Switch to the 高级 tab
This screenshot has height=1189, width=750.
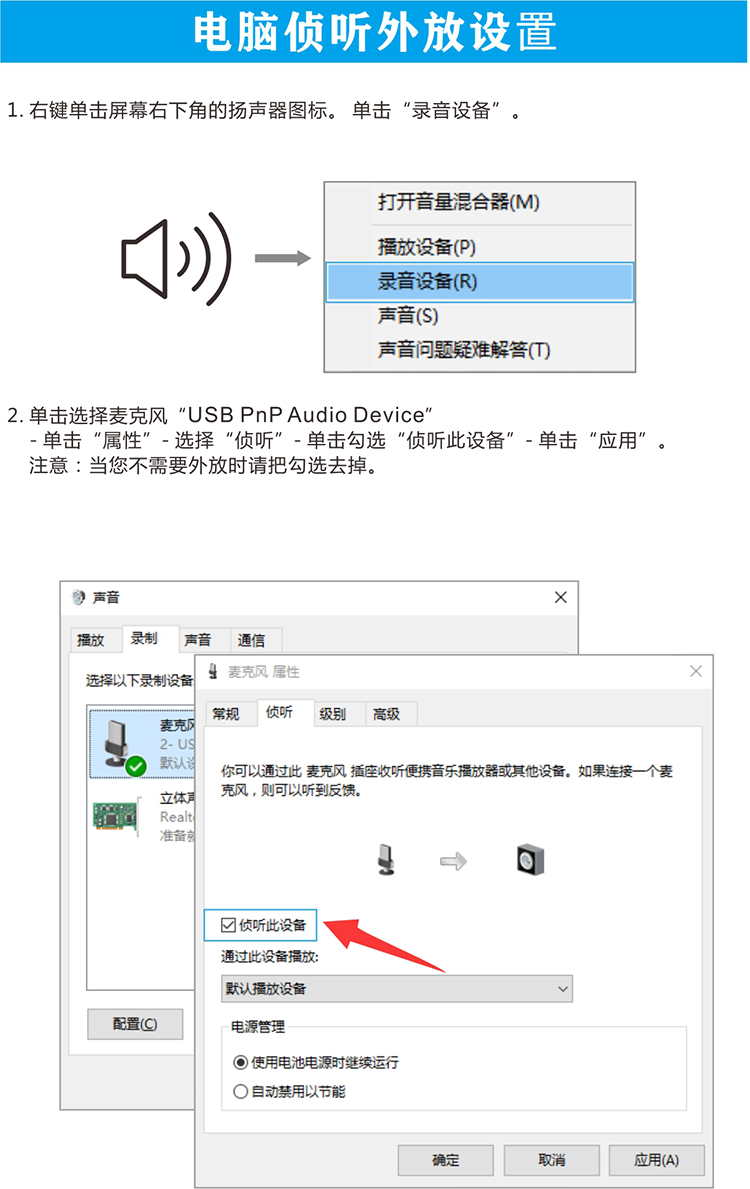tap(387, 714)
